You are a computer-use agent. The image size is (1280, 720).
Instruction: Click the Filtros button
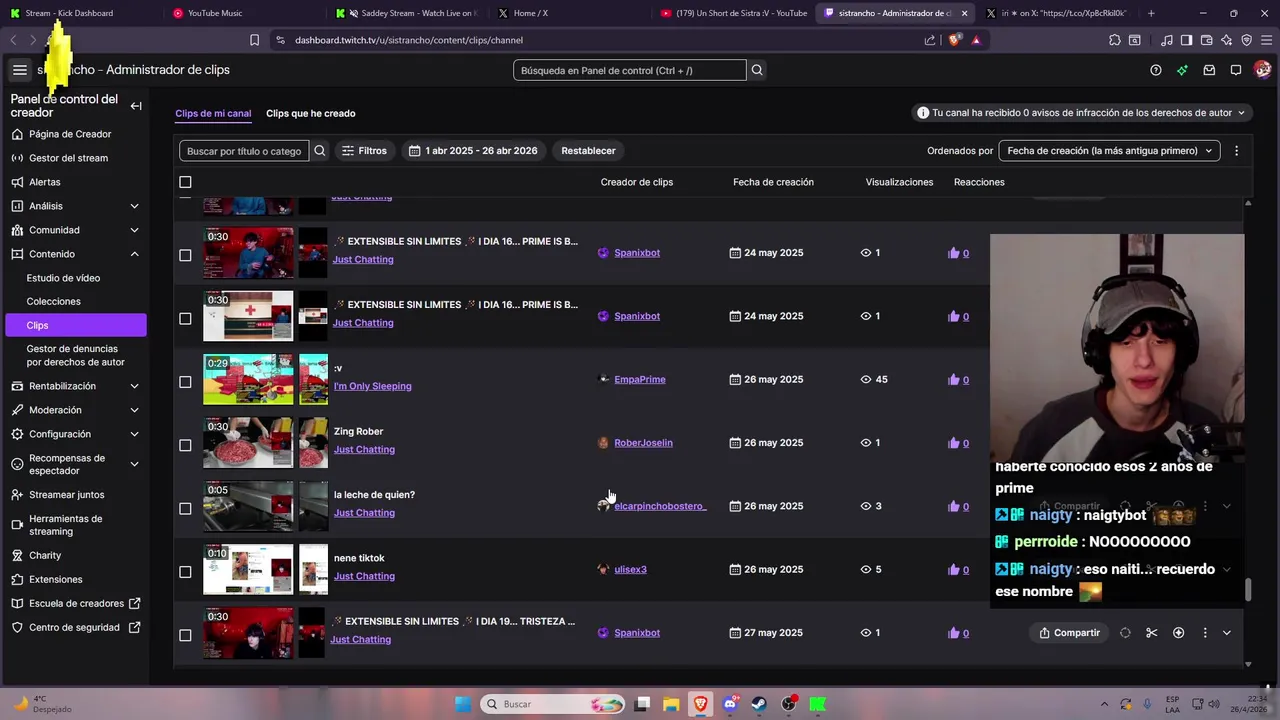tap(364, 151)
